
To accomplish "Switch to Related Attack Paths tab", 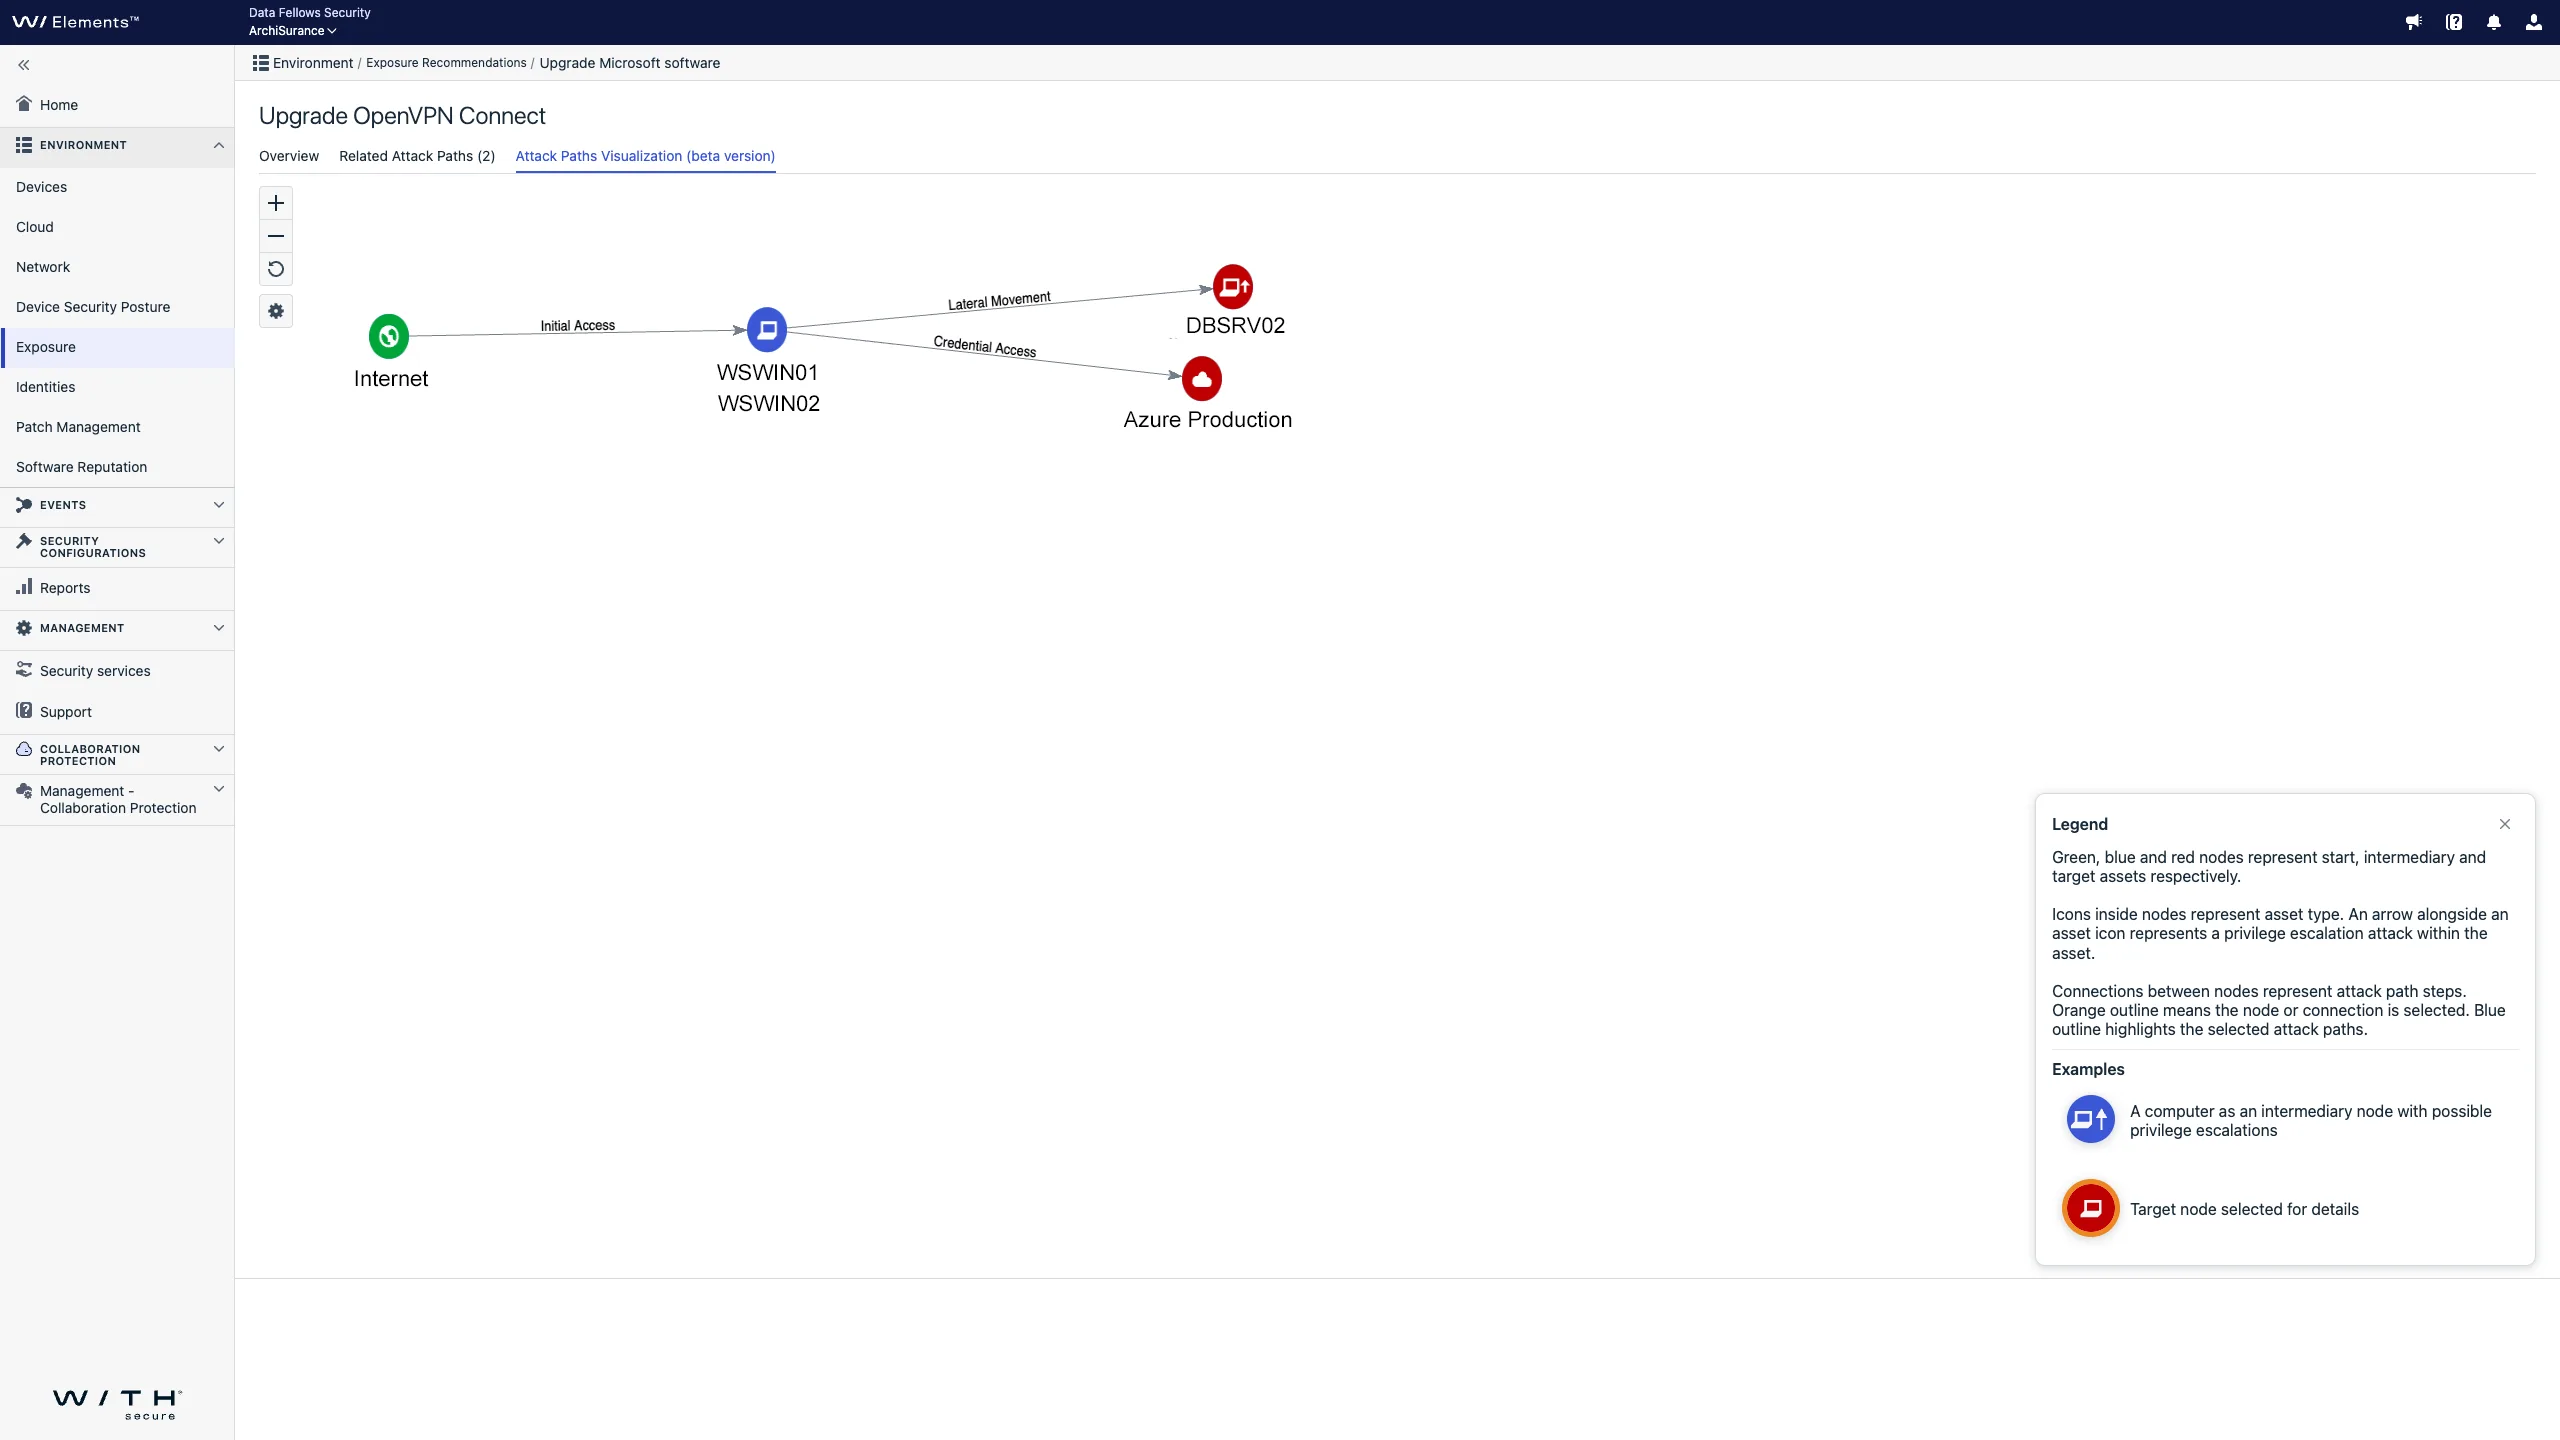I will [417, 156].
